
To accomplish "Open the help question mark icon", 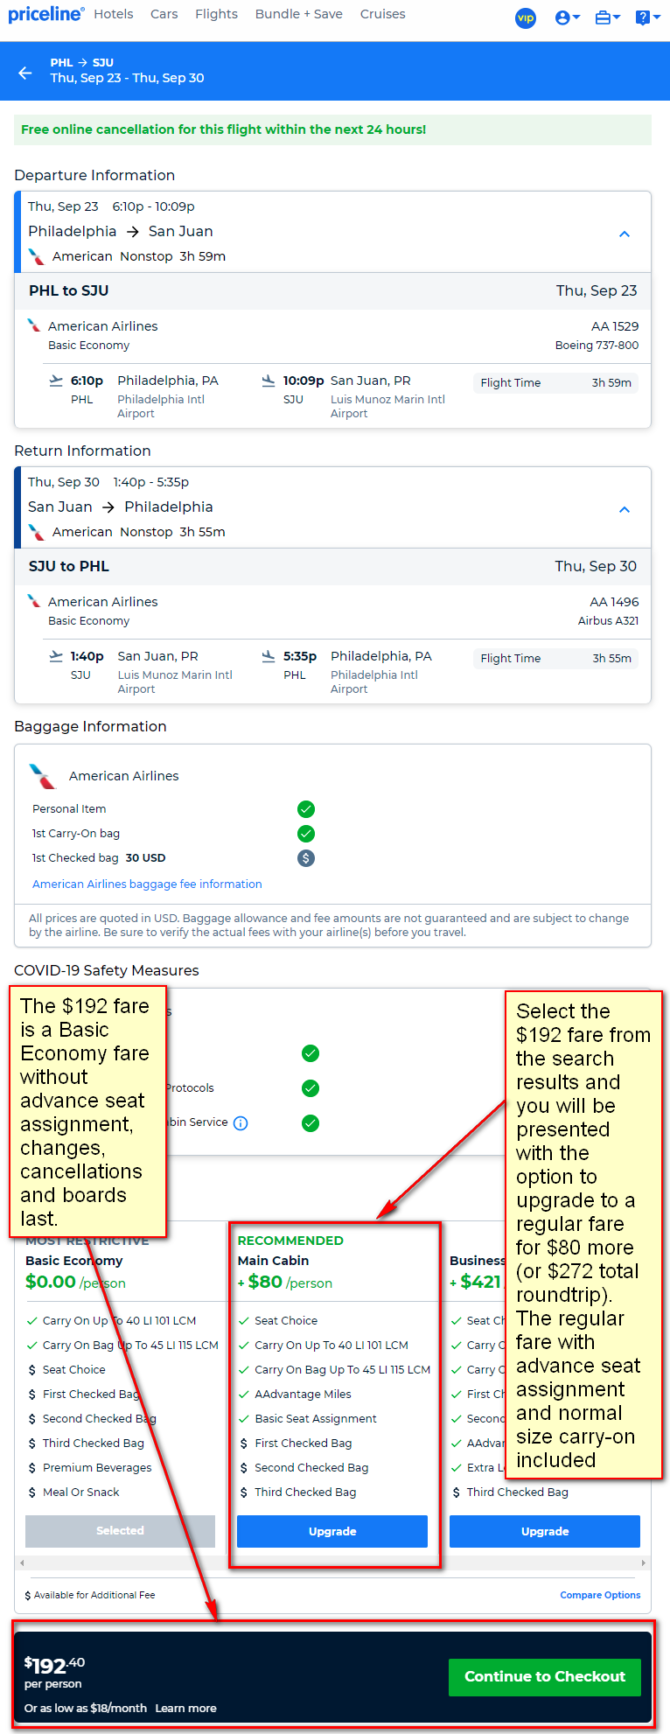I will tap(647, 18).
